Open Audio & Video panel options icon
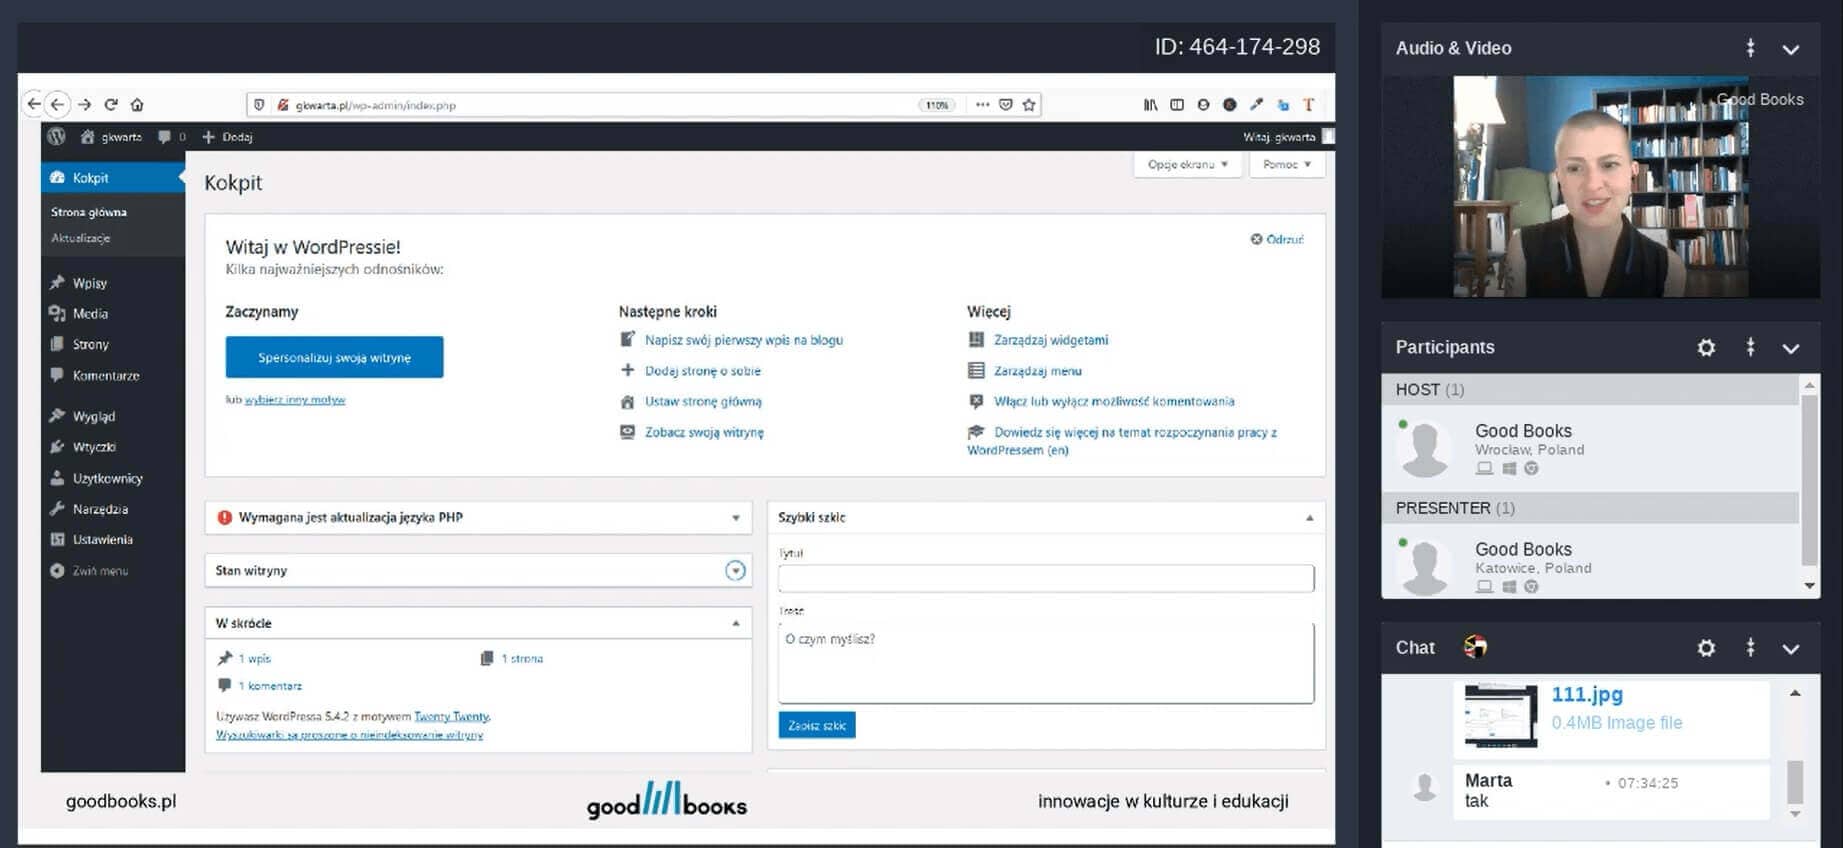The width and height of the screenshot is (1843, 848). pos(1750,48)
